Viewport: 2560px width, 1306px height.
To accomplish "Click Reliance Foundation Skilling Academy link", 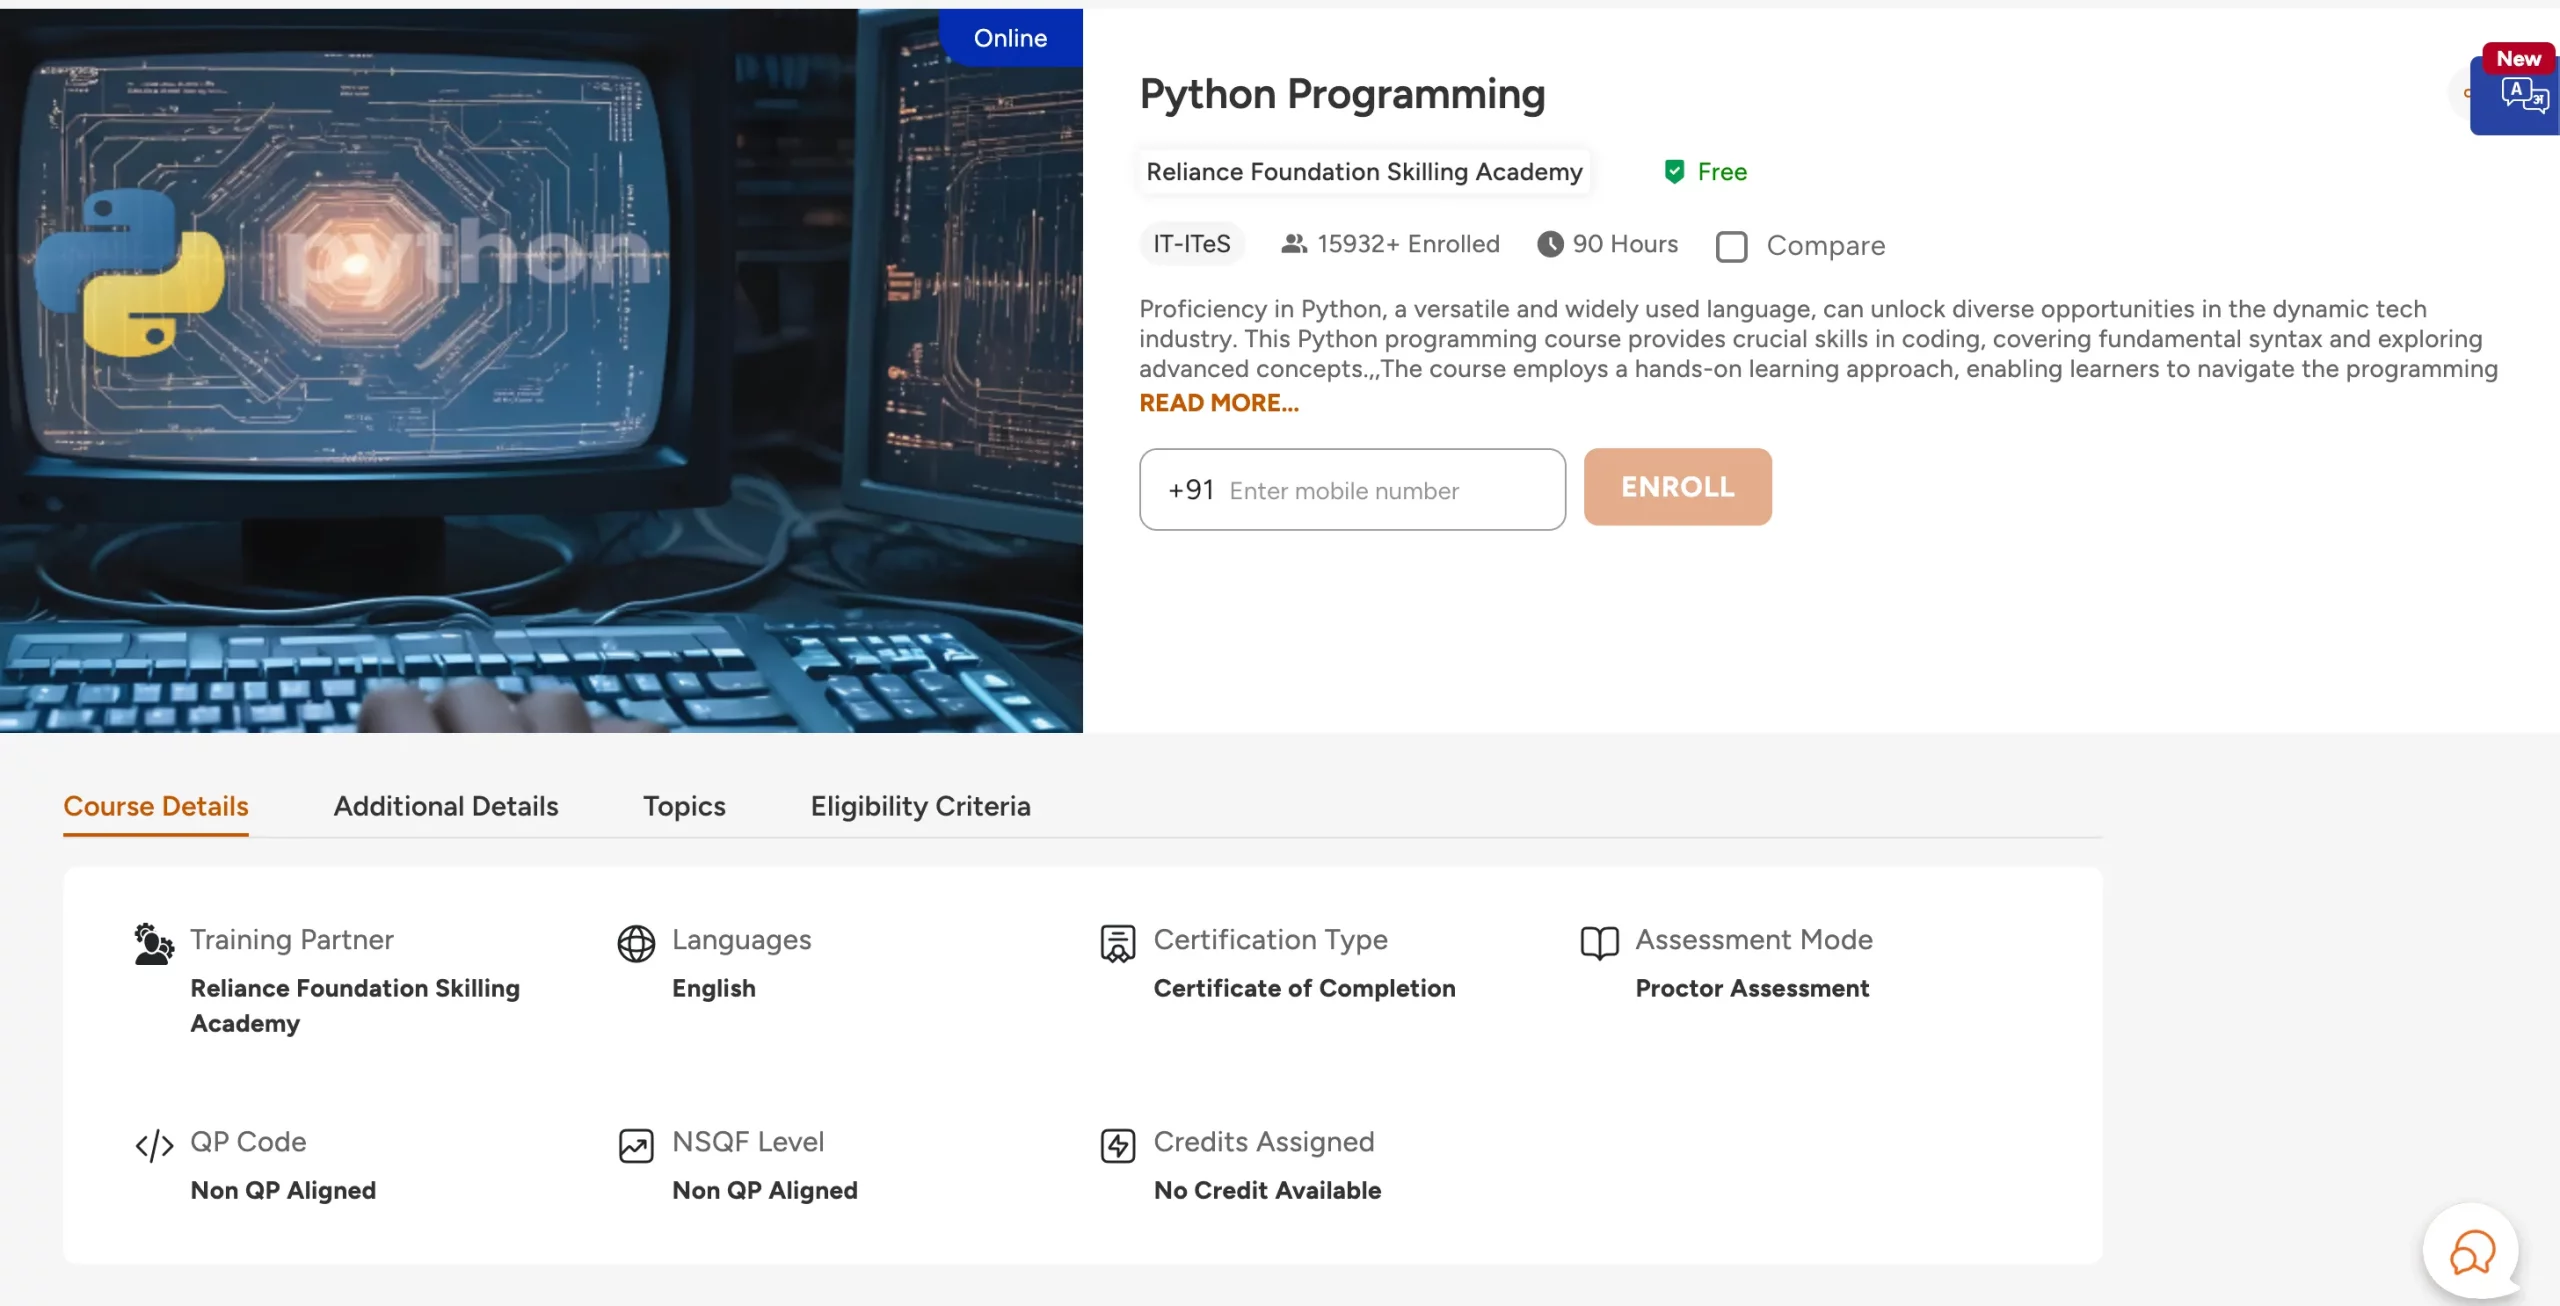I will [x=1364, y=172].
